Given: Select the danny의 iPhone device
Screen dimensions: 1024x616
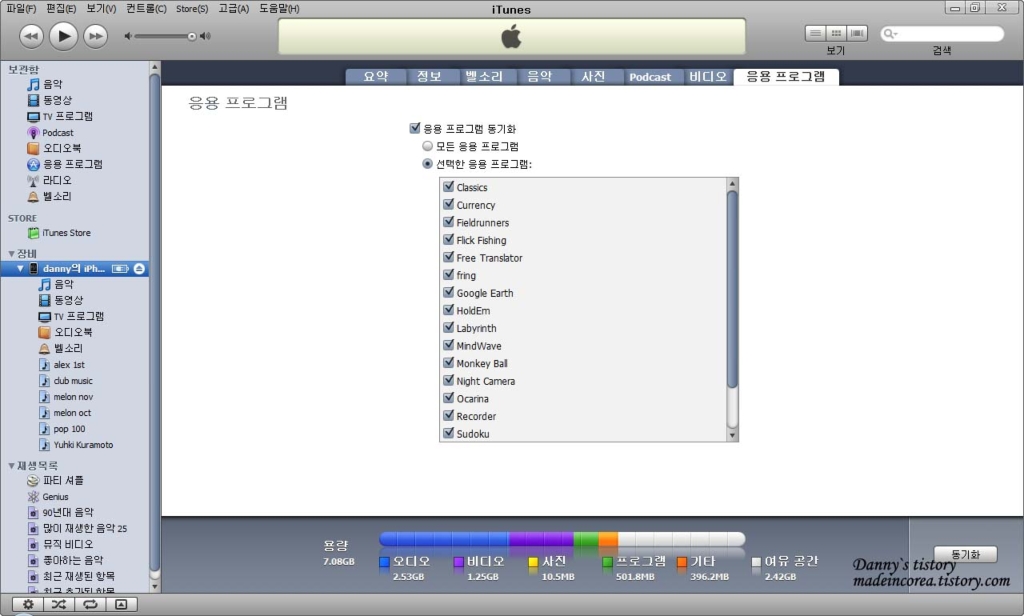Looking at the screenshot, I should point(73,268).
